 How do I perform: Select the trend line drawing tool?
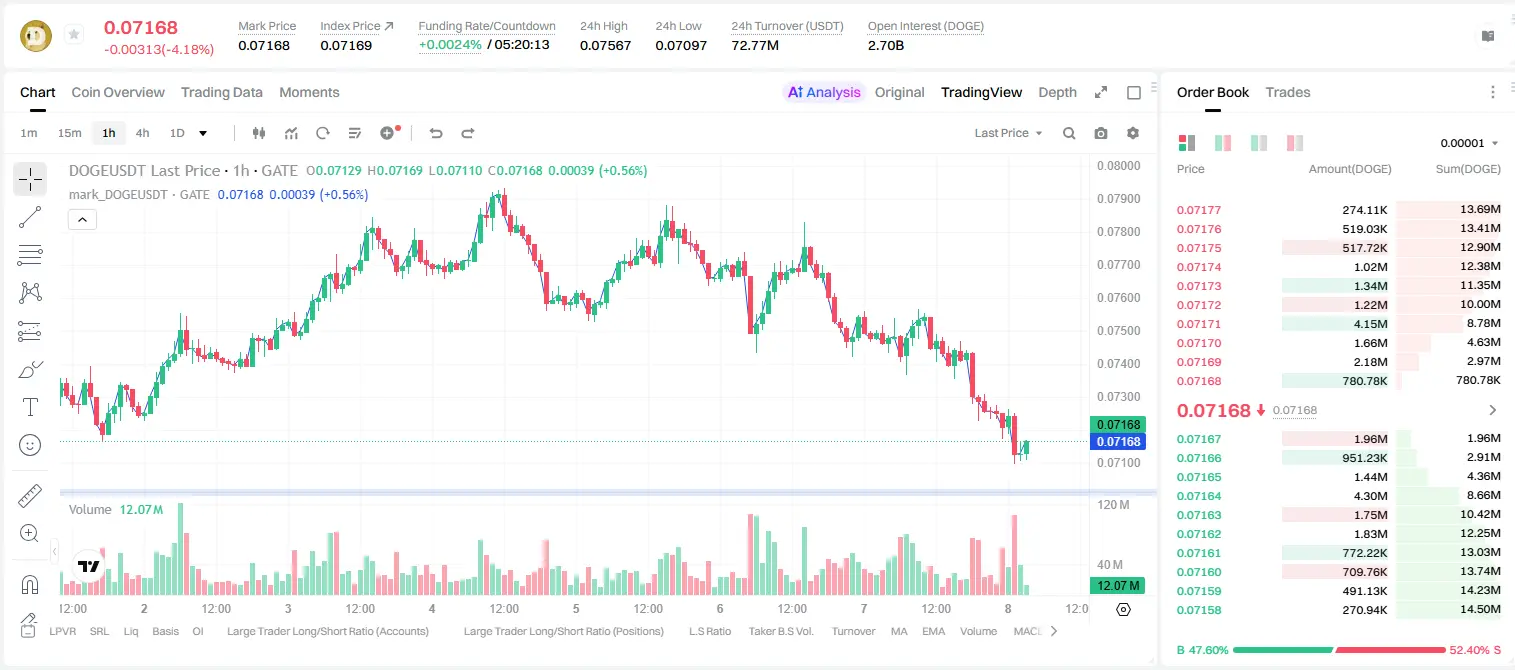30,217
